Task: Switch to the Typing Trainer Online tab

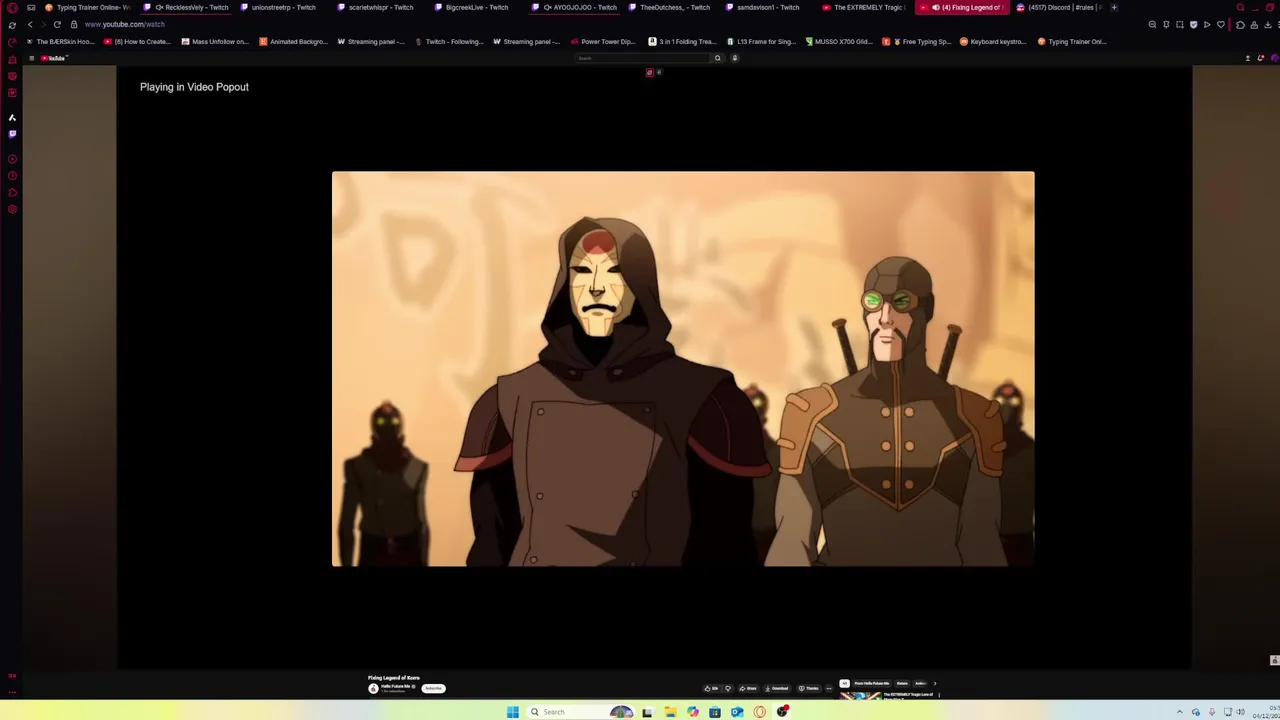Action: tap(87, 8)
